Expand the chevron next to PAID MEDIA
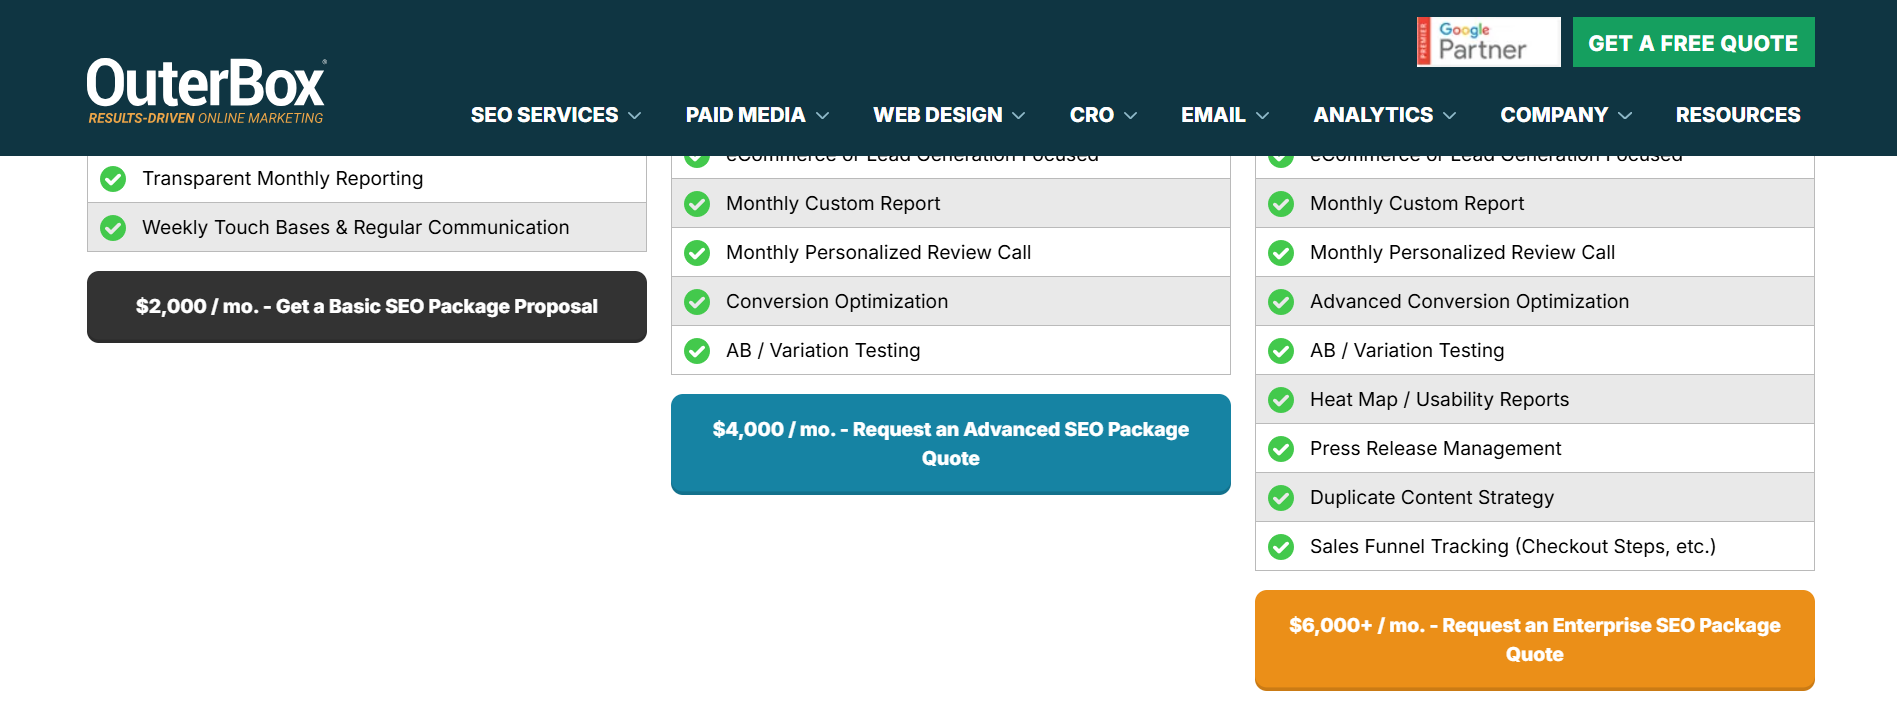1897x702 pixels. pos(822,116)
